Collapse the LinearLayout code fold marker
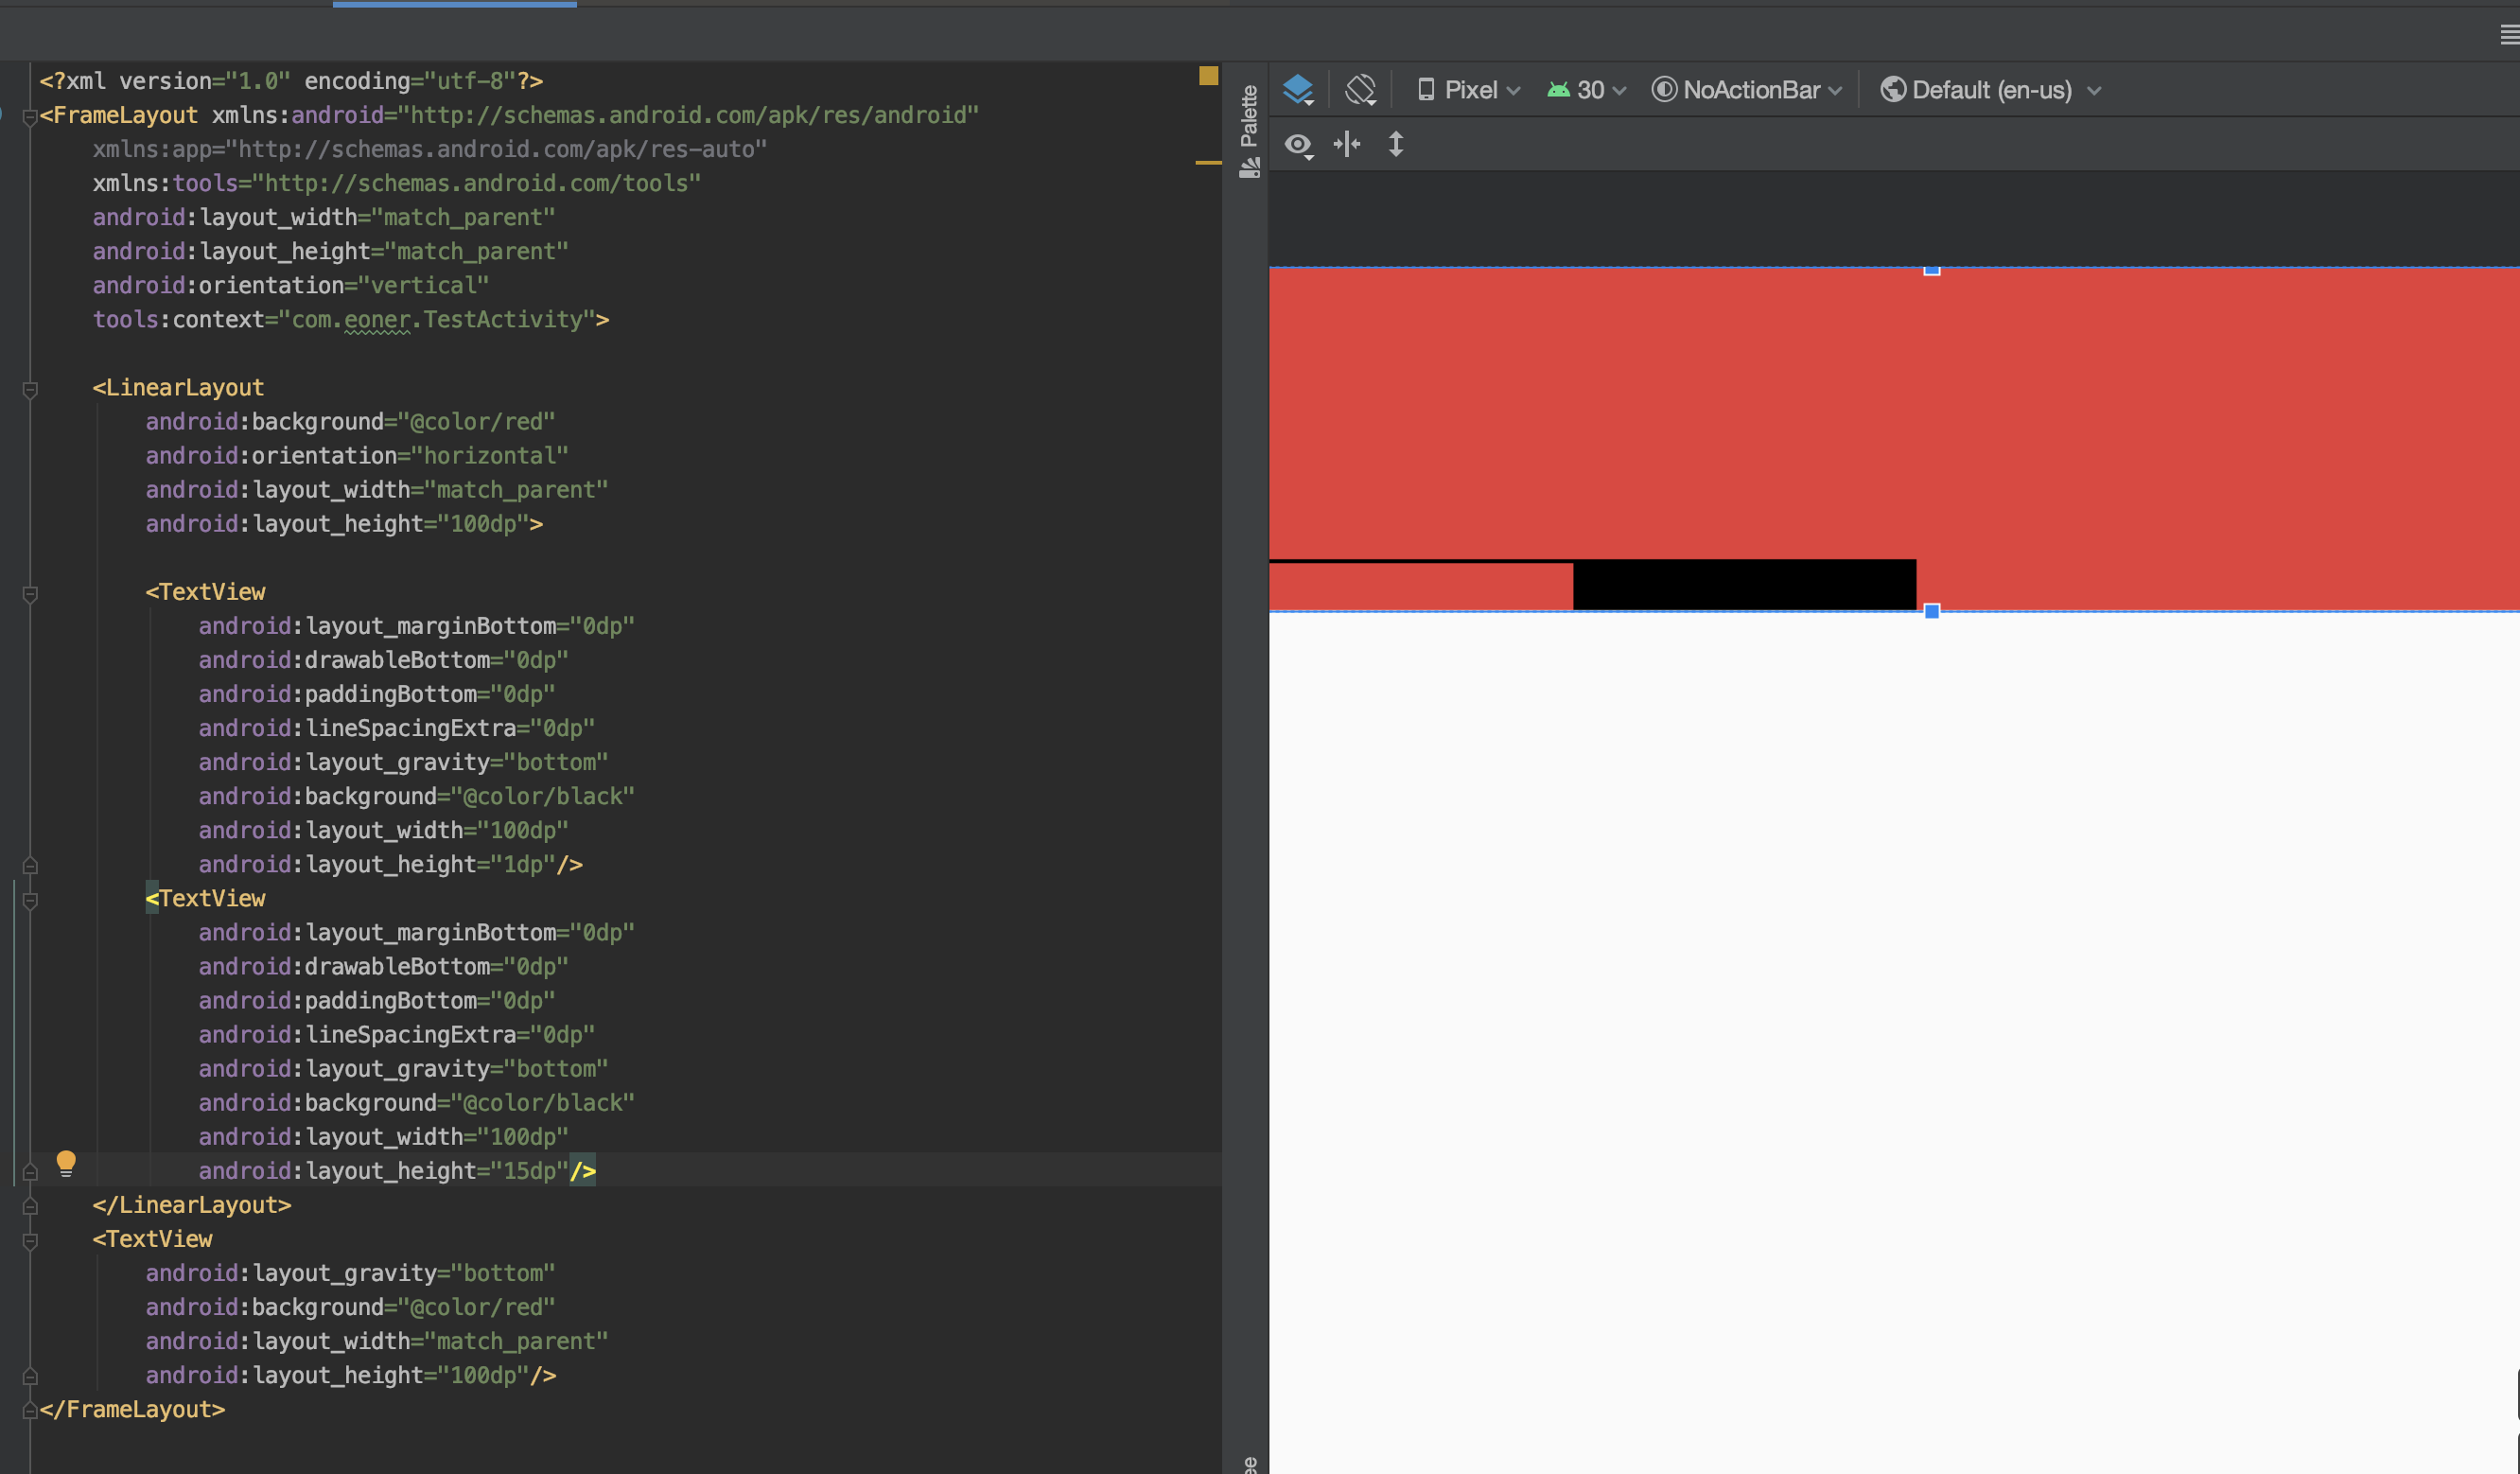2520x1474 pixels. (30, 389)
